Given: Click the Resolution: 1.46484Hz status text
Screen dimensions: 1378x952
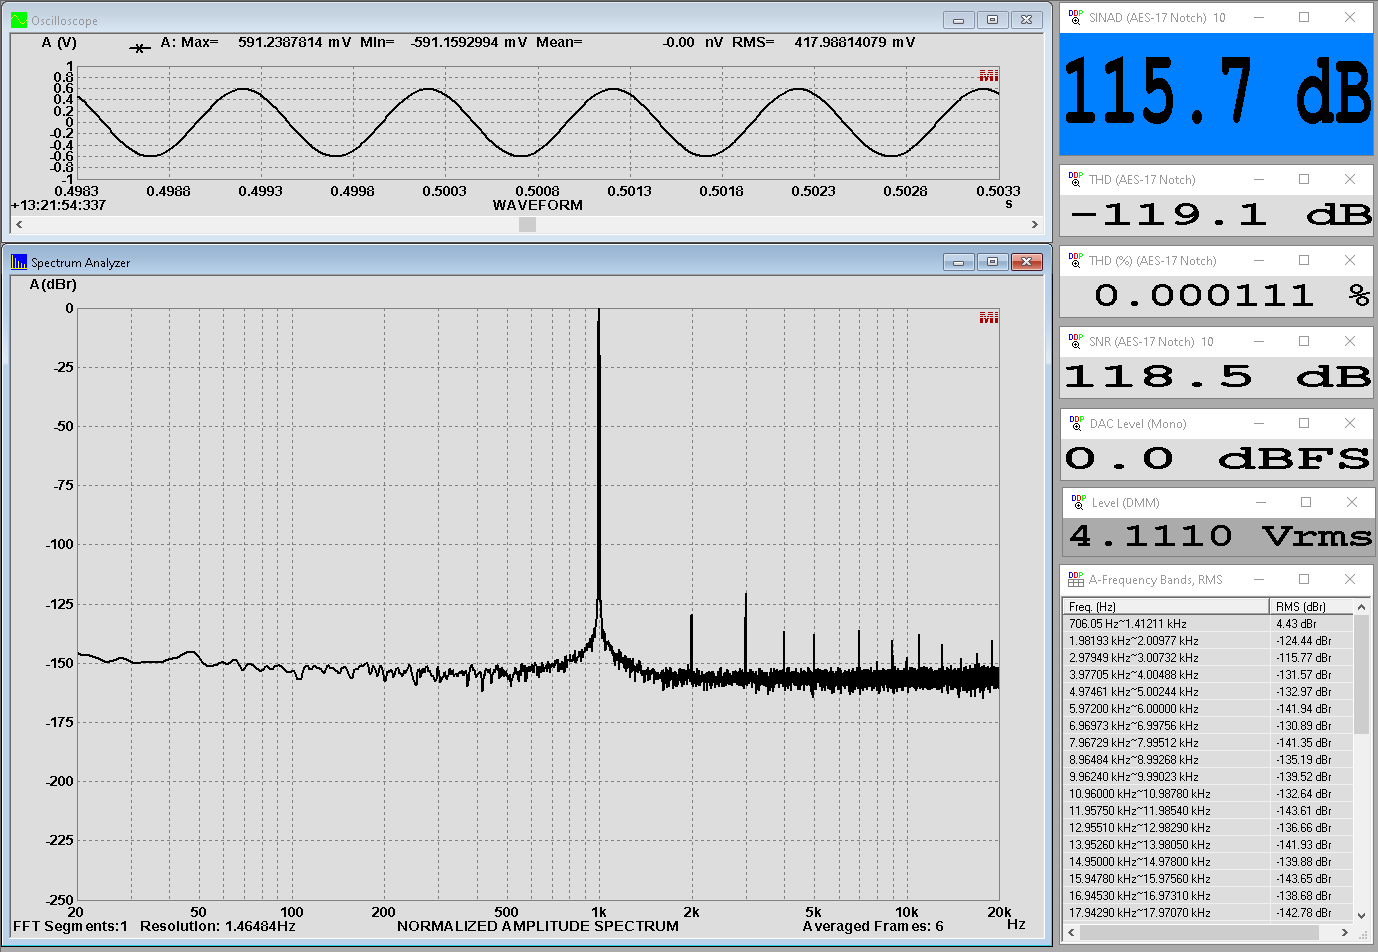Looking at the screenshot, I should pos(218,926).
